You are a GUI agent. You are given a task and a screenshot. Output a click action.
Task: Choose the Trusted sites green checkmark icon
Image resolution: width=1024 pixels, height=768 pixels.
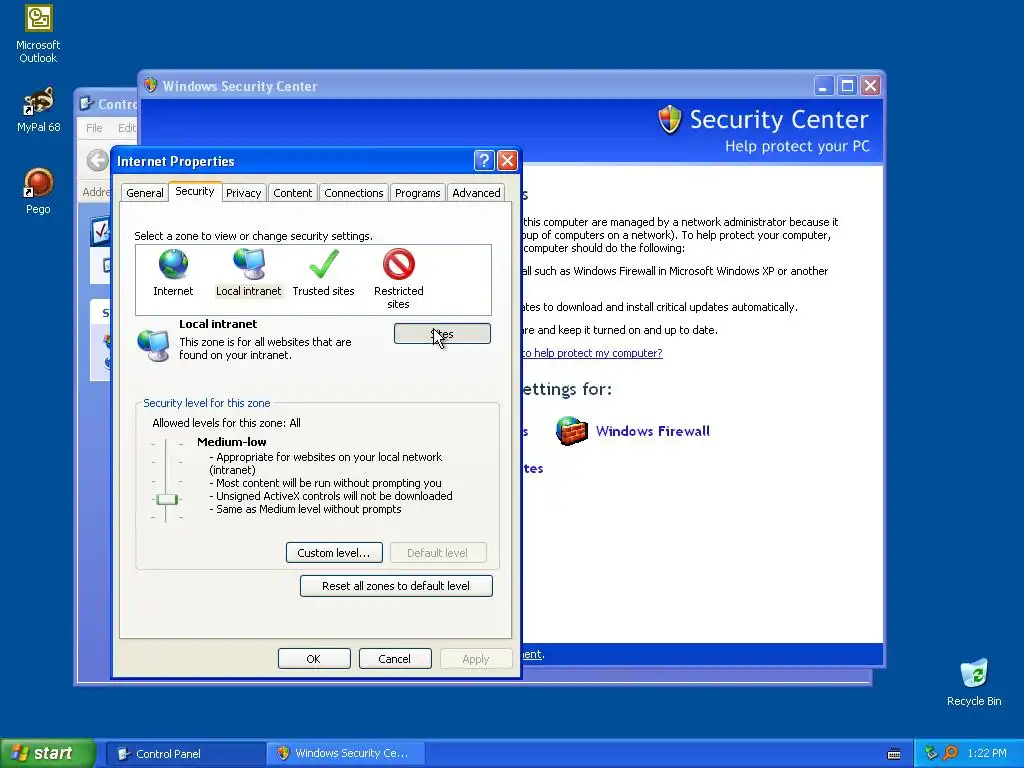[324, 264]
